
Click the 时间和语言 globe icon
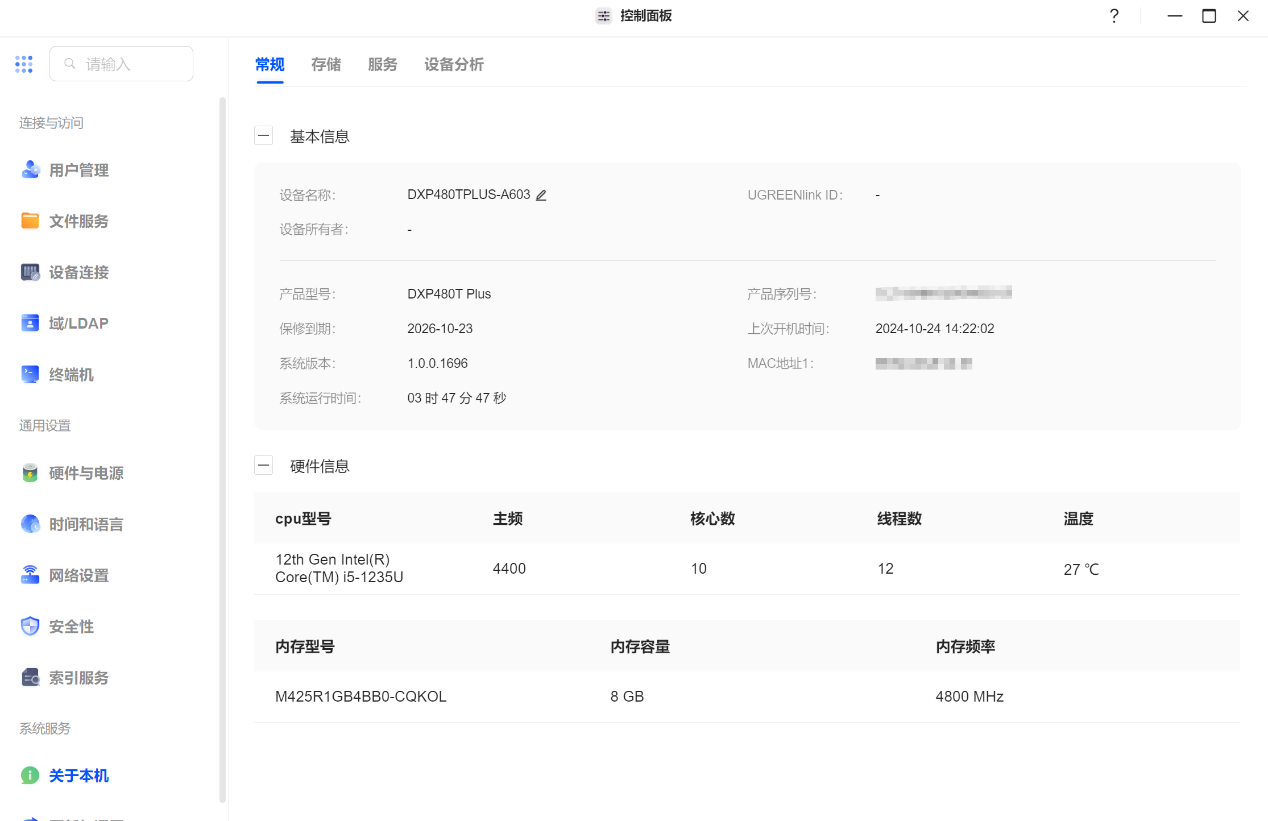(x=30, y=524)
